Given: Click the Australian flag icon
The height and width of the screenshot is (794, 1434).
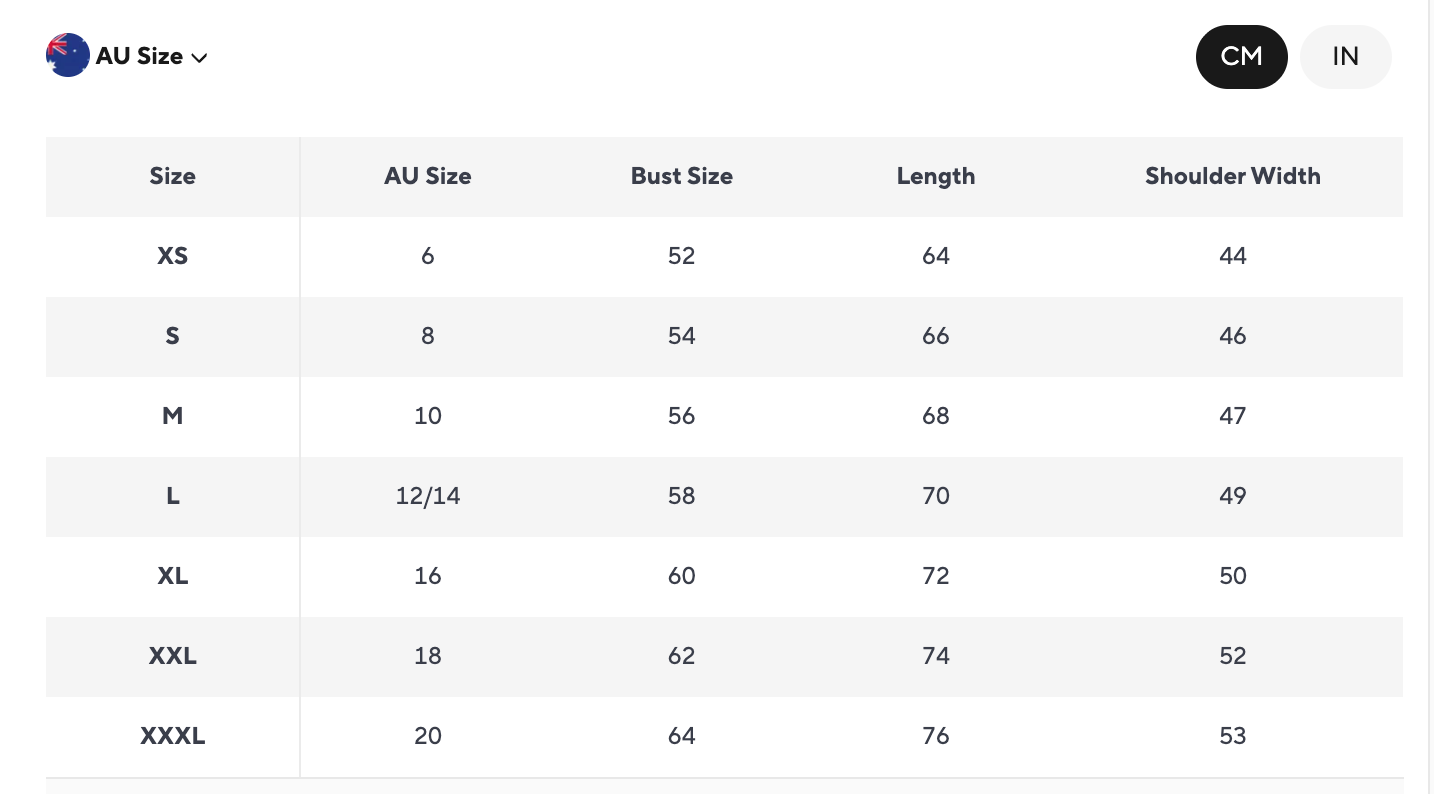Looking at the screenshot, I should [x=67, y=56].
